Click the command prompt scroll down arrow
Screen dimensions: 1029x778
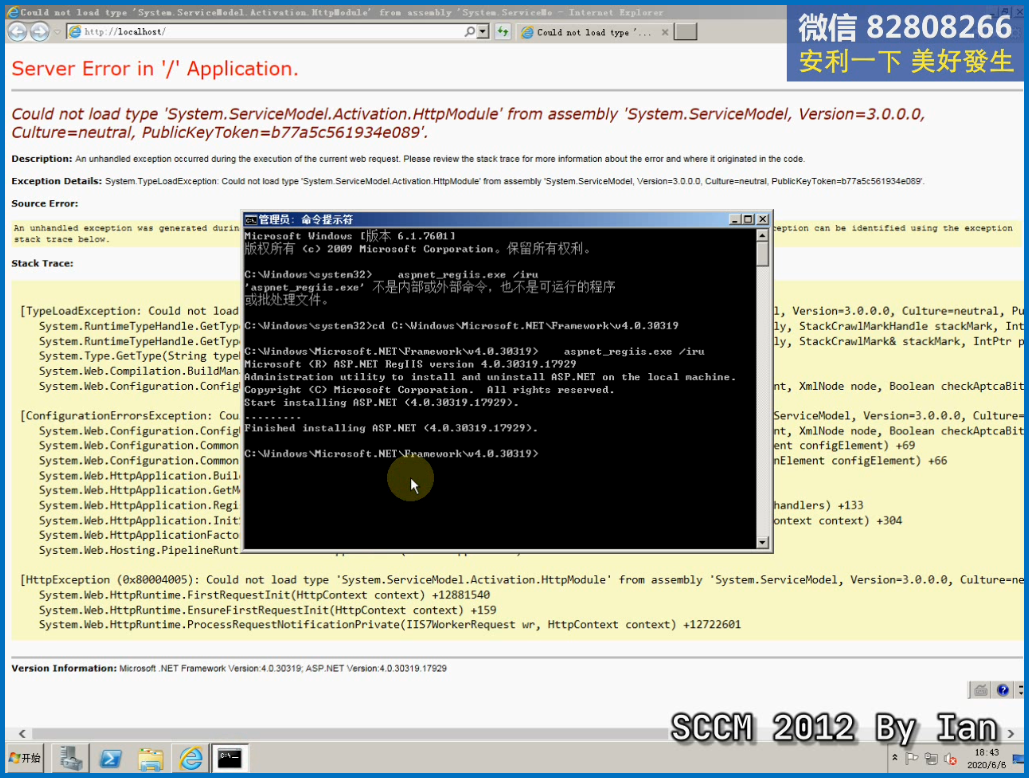coord(762,542)
